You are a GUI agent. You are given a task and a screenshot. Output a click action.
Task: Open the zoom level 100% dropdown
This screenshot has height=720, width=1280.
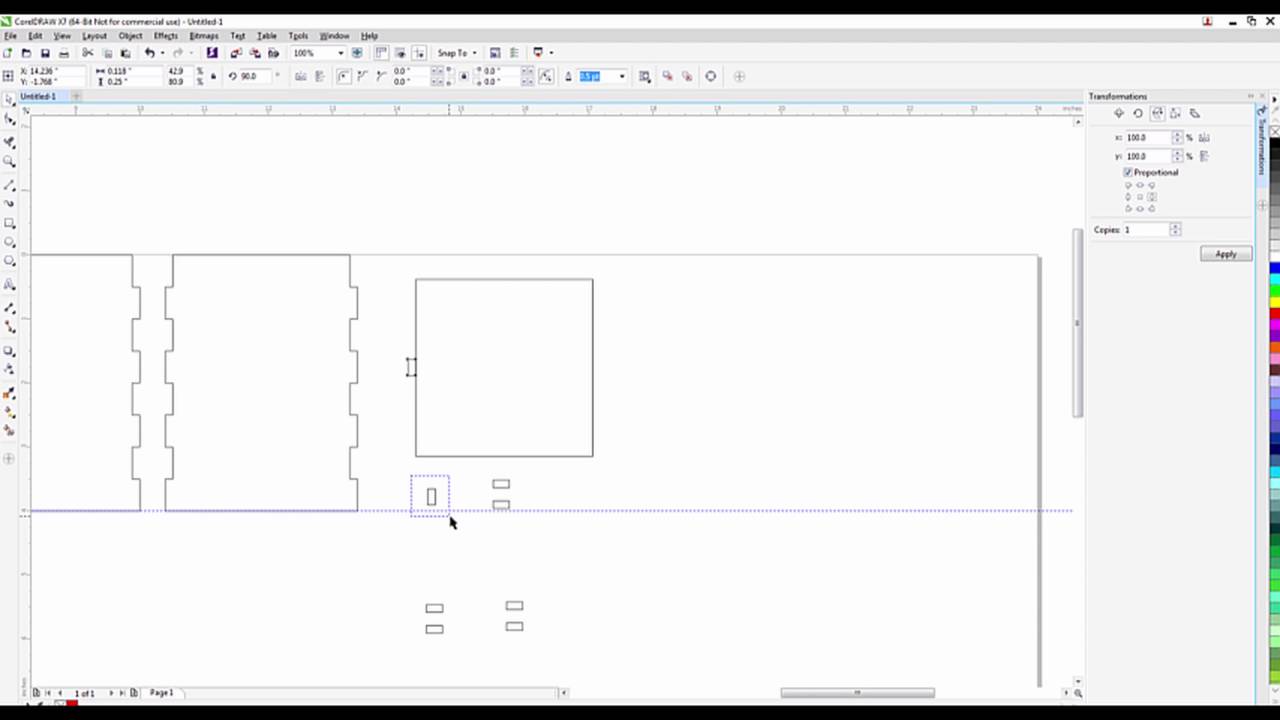(x=340, y=53)
